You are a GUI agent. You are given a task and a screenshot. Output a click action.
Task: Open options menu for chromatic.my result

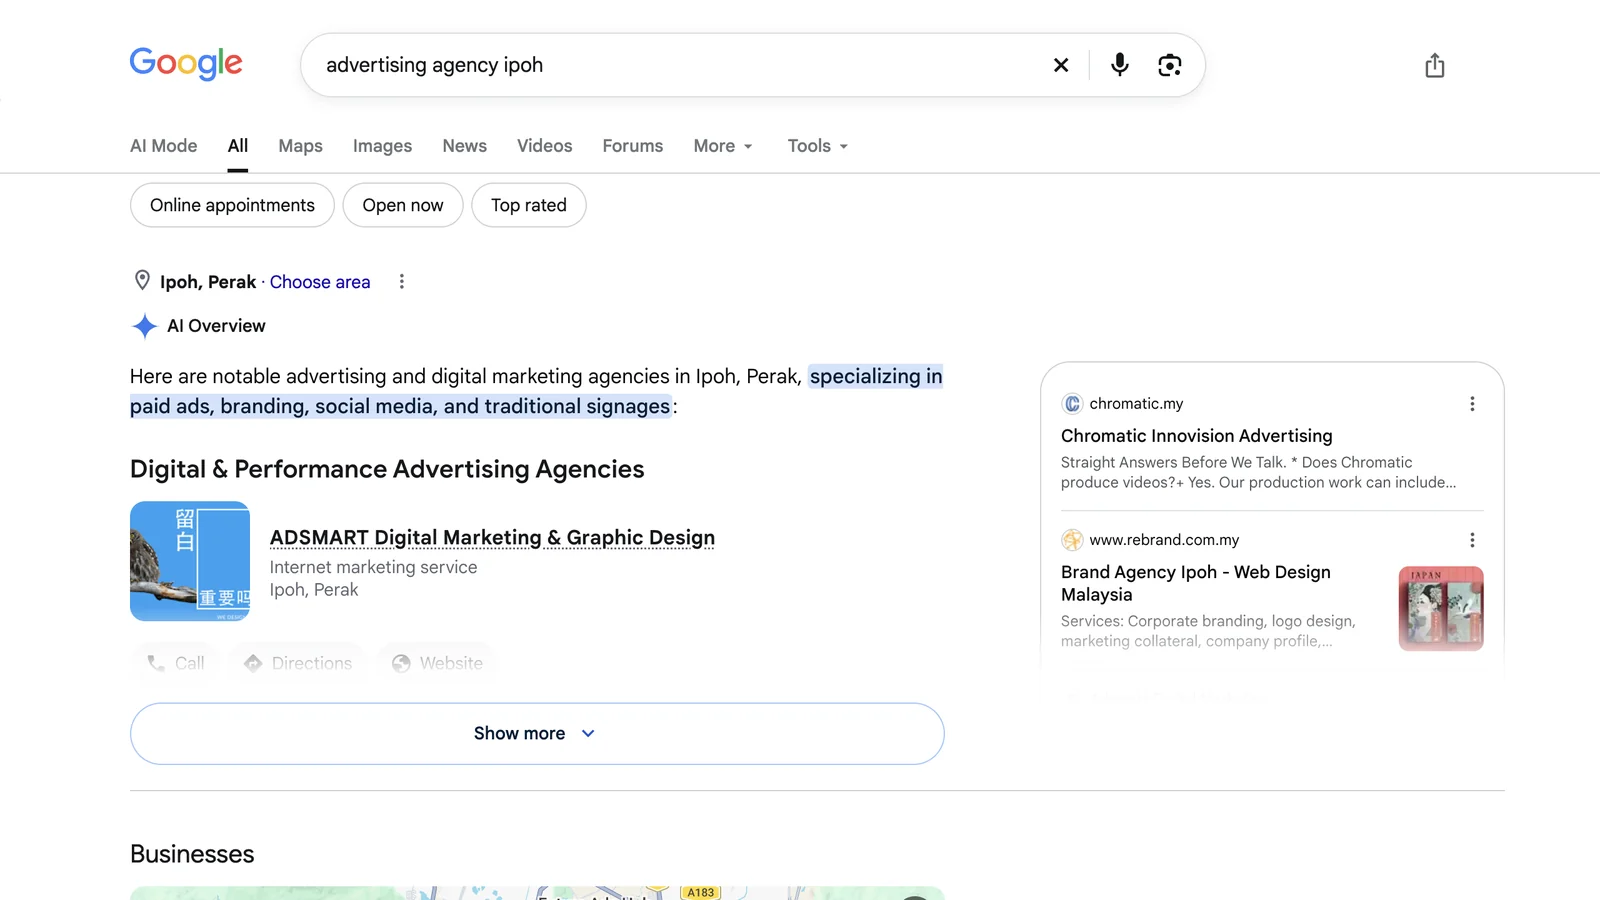tap(1472, 404)
